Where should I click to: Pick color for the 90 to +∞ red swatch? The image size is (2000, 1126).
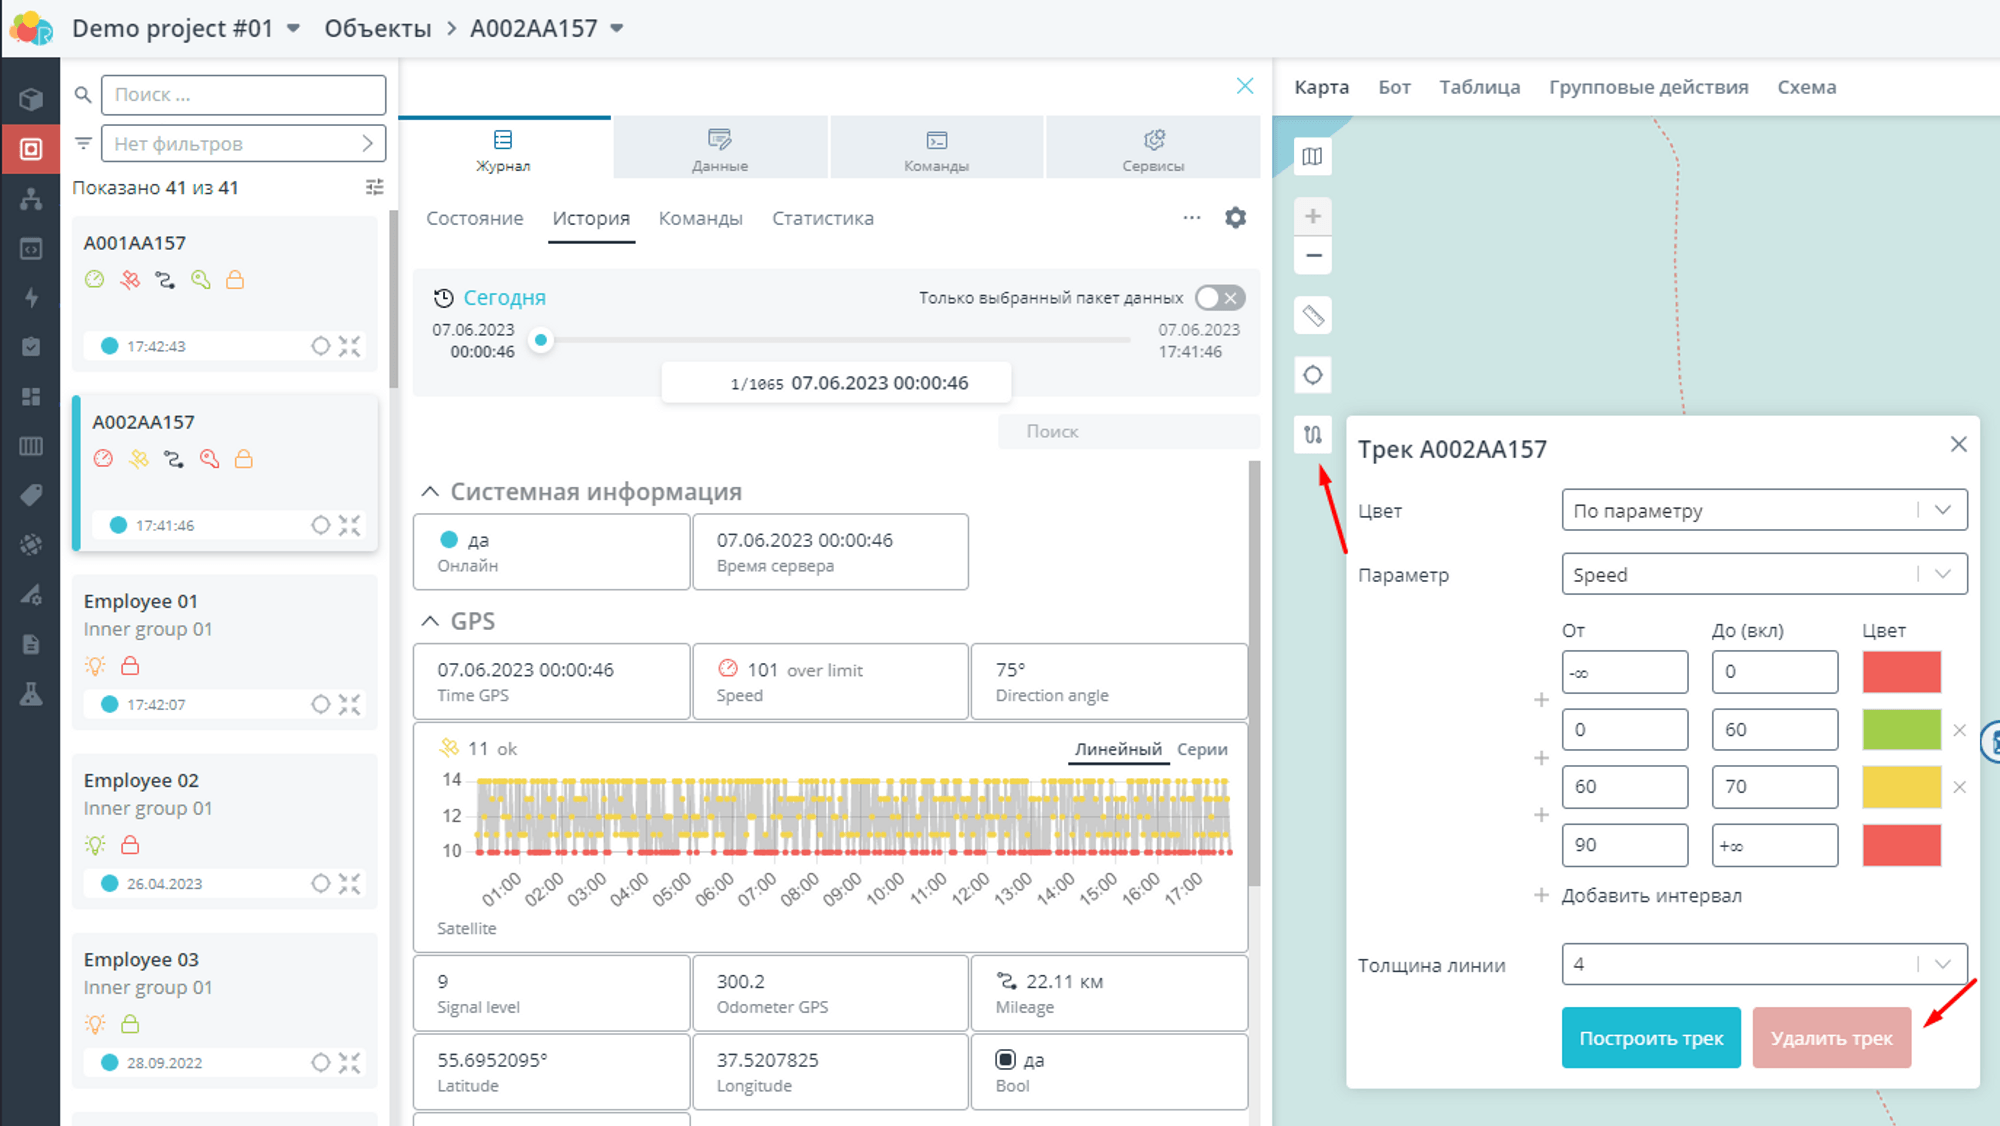1901,845
